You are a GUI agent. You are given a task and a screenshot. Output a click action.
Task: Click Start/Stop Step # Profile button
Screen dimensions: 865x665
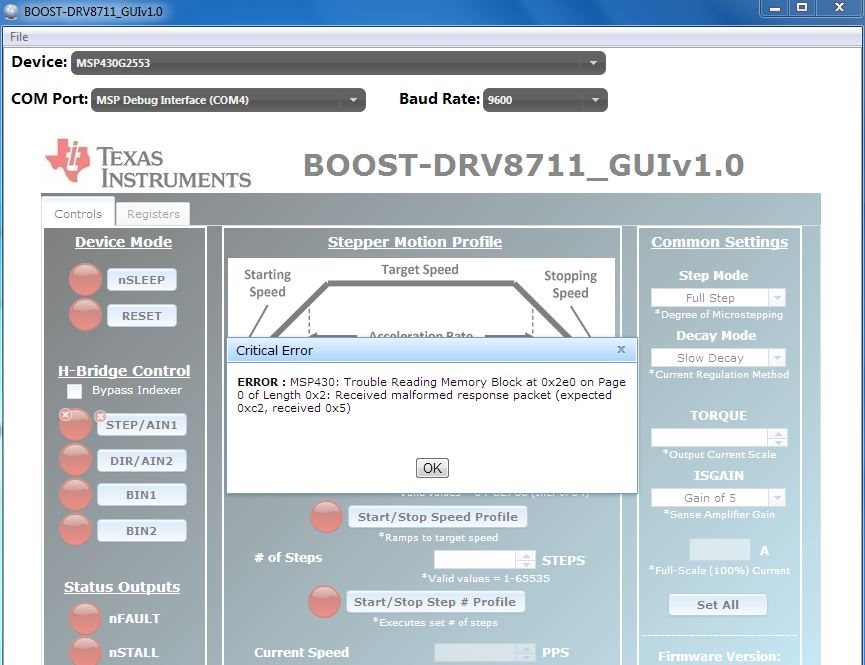[x=435, y=602]
